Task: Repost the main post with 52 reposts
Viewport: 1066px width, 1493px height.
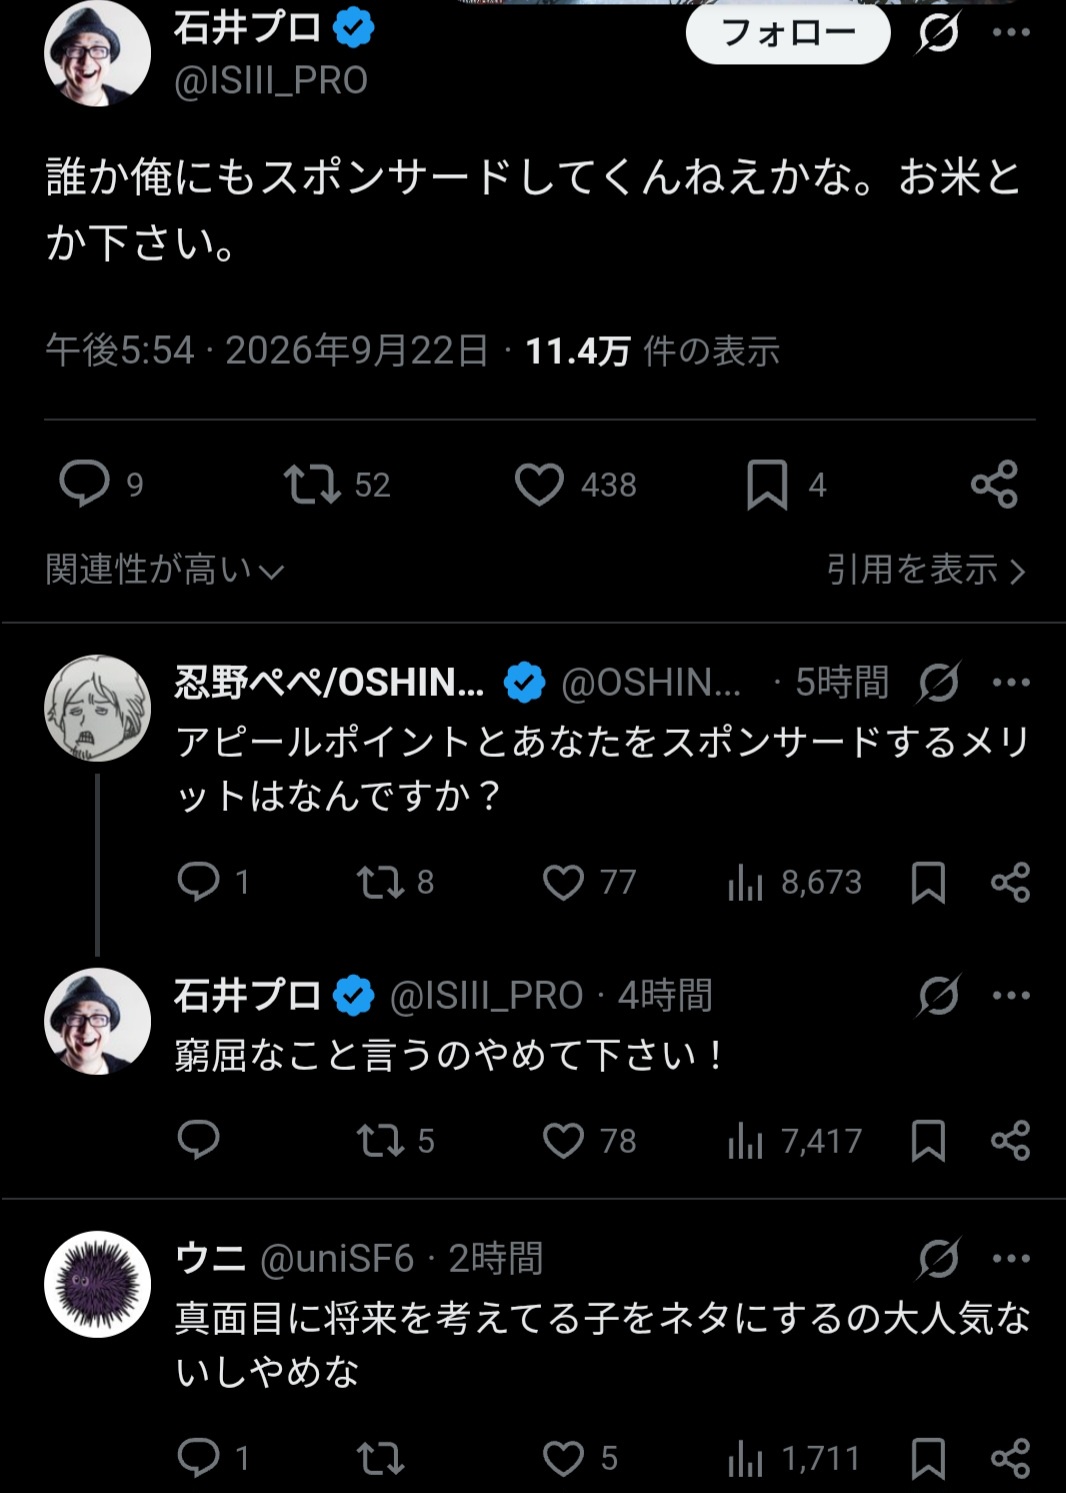Action: coord(312,484)
